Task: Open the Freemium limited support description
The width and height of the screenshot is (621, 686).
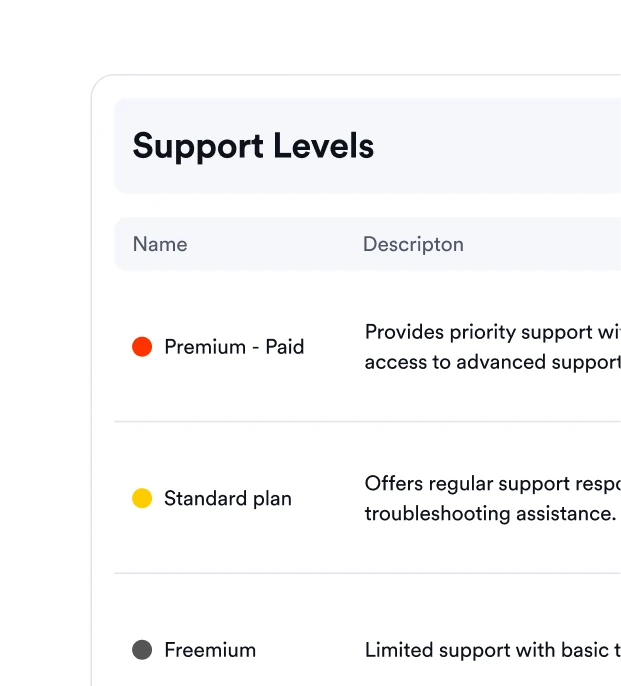Action: click(493, 650)
